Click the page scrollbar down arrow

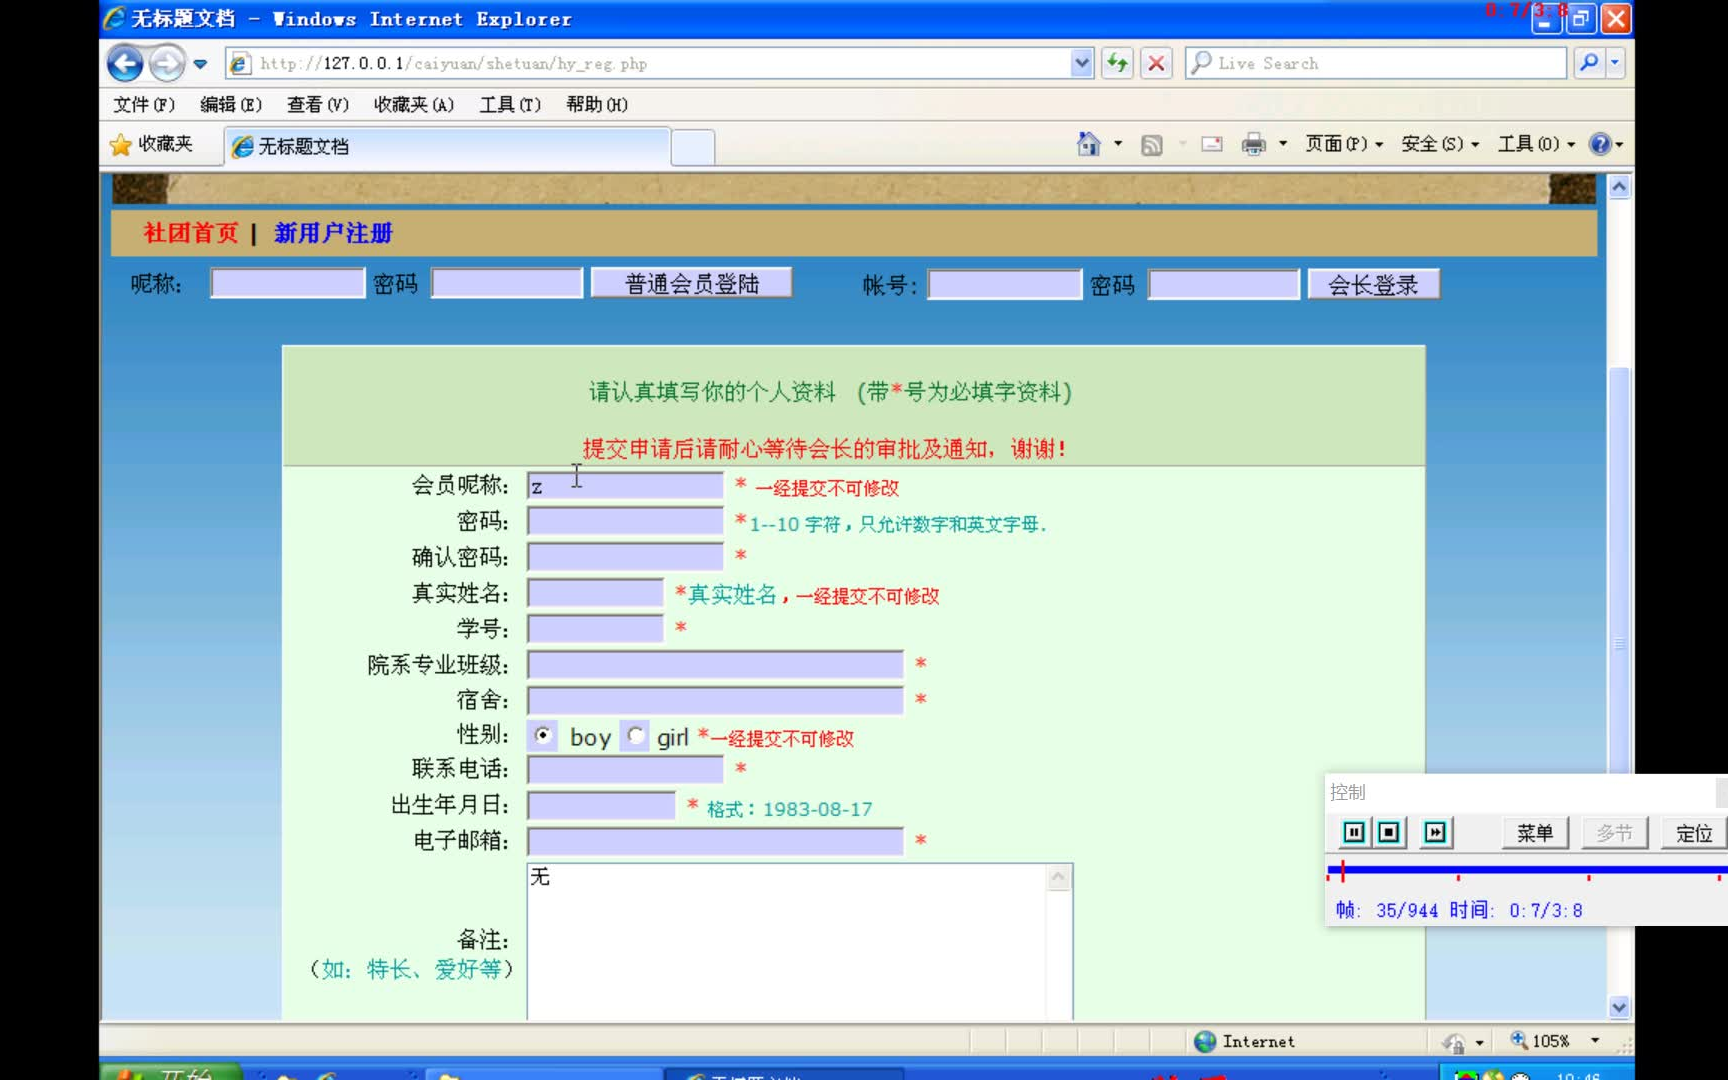point(1619,1007)
